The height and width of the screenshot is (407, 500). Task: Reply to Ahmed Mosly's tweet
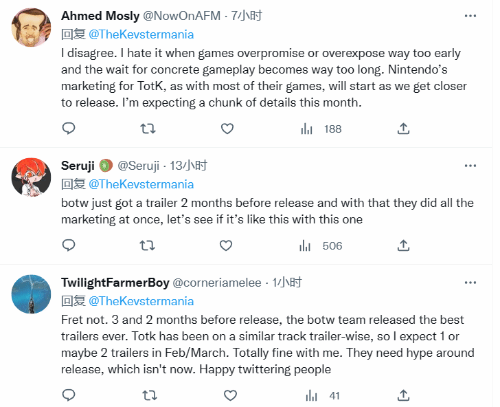(x=69, y=128)
